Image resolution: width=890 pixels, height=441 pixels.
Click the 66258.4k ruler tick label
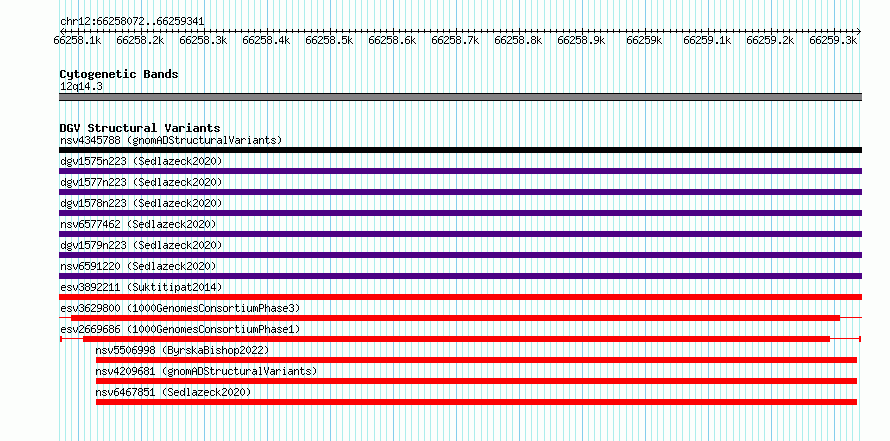pos(267,40)
